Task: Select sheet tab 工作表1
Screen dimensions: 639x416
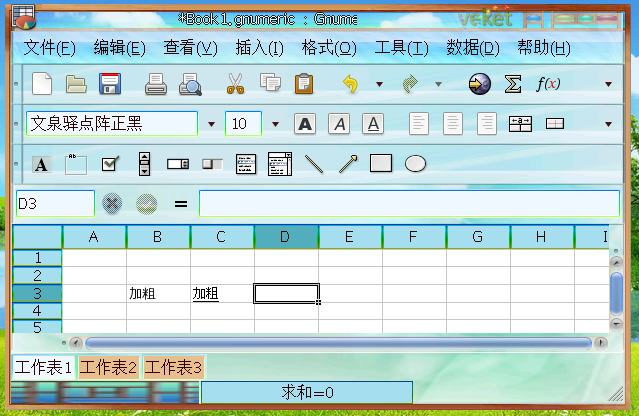Action: click(44, 367)
